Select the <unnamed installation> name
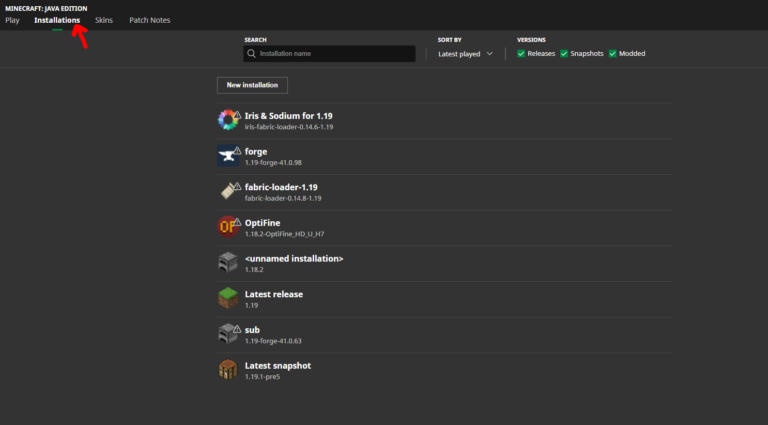The height and width of the screenshot is (425, 768). 294,259
